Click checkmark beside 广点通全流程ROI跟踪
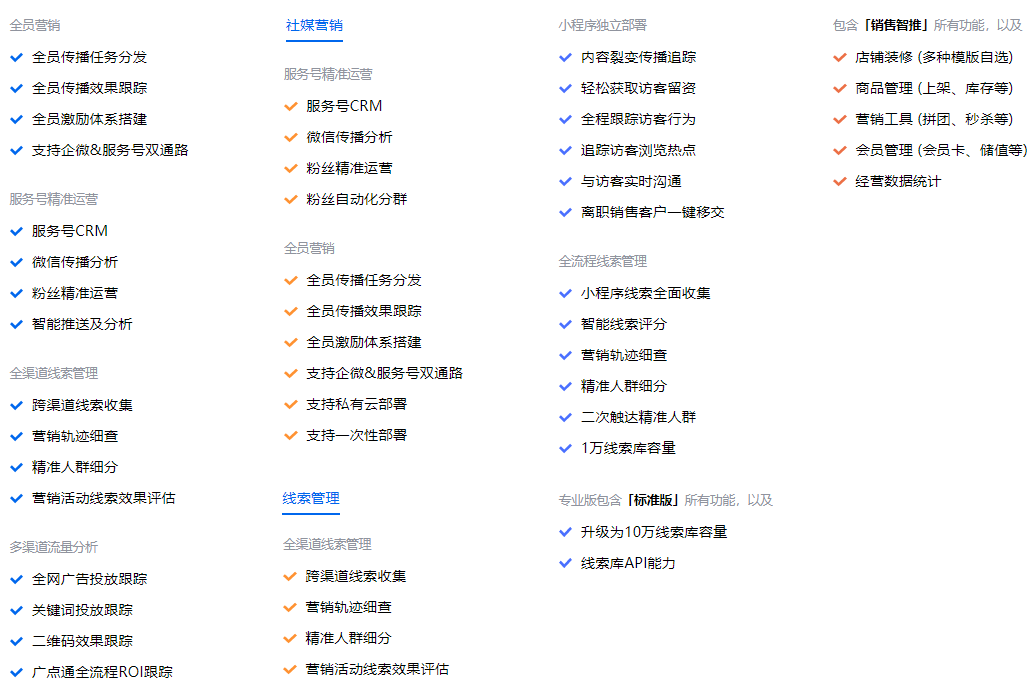The width and height of the screenshot is (1034, 691). (16, 673)
